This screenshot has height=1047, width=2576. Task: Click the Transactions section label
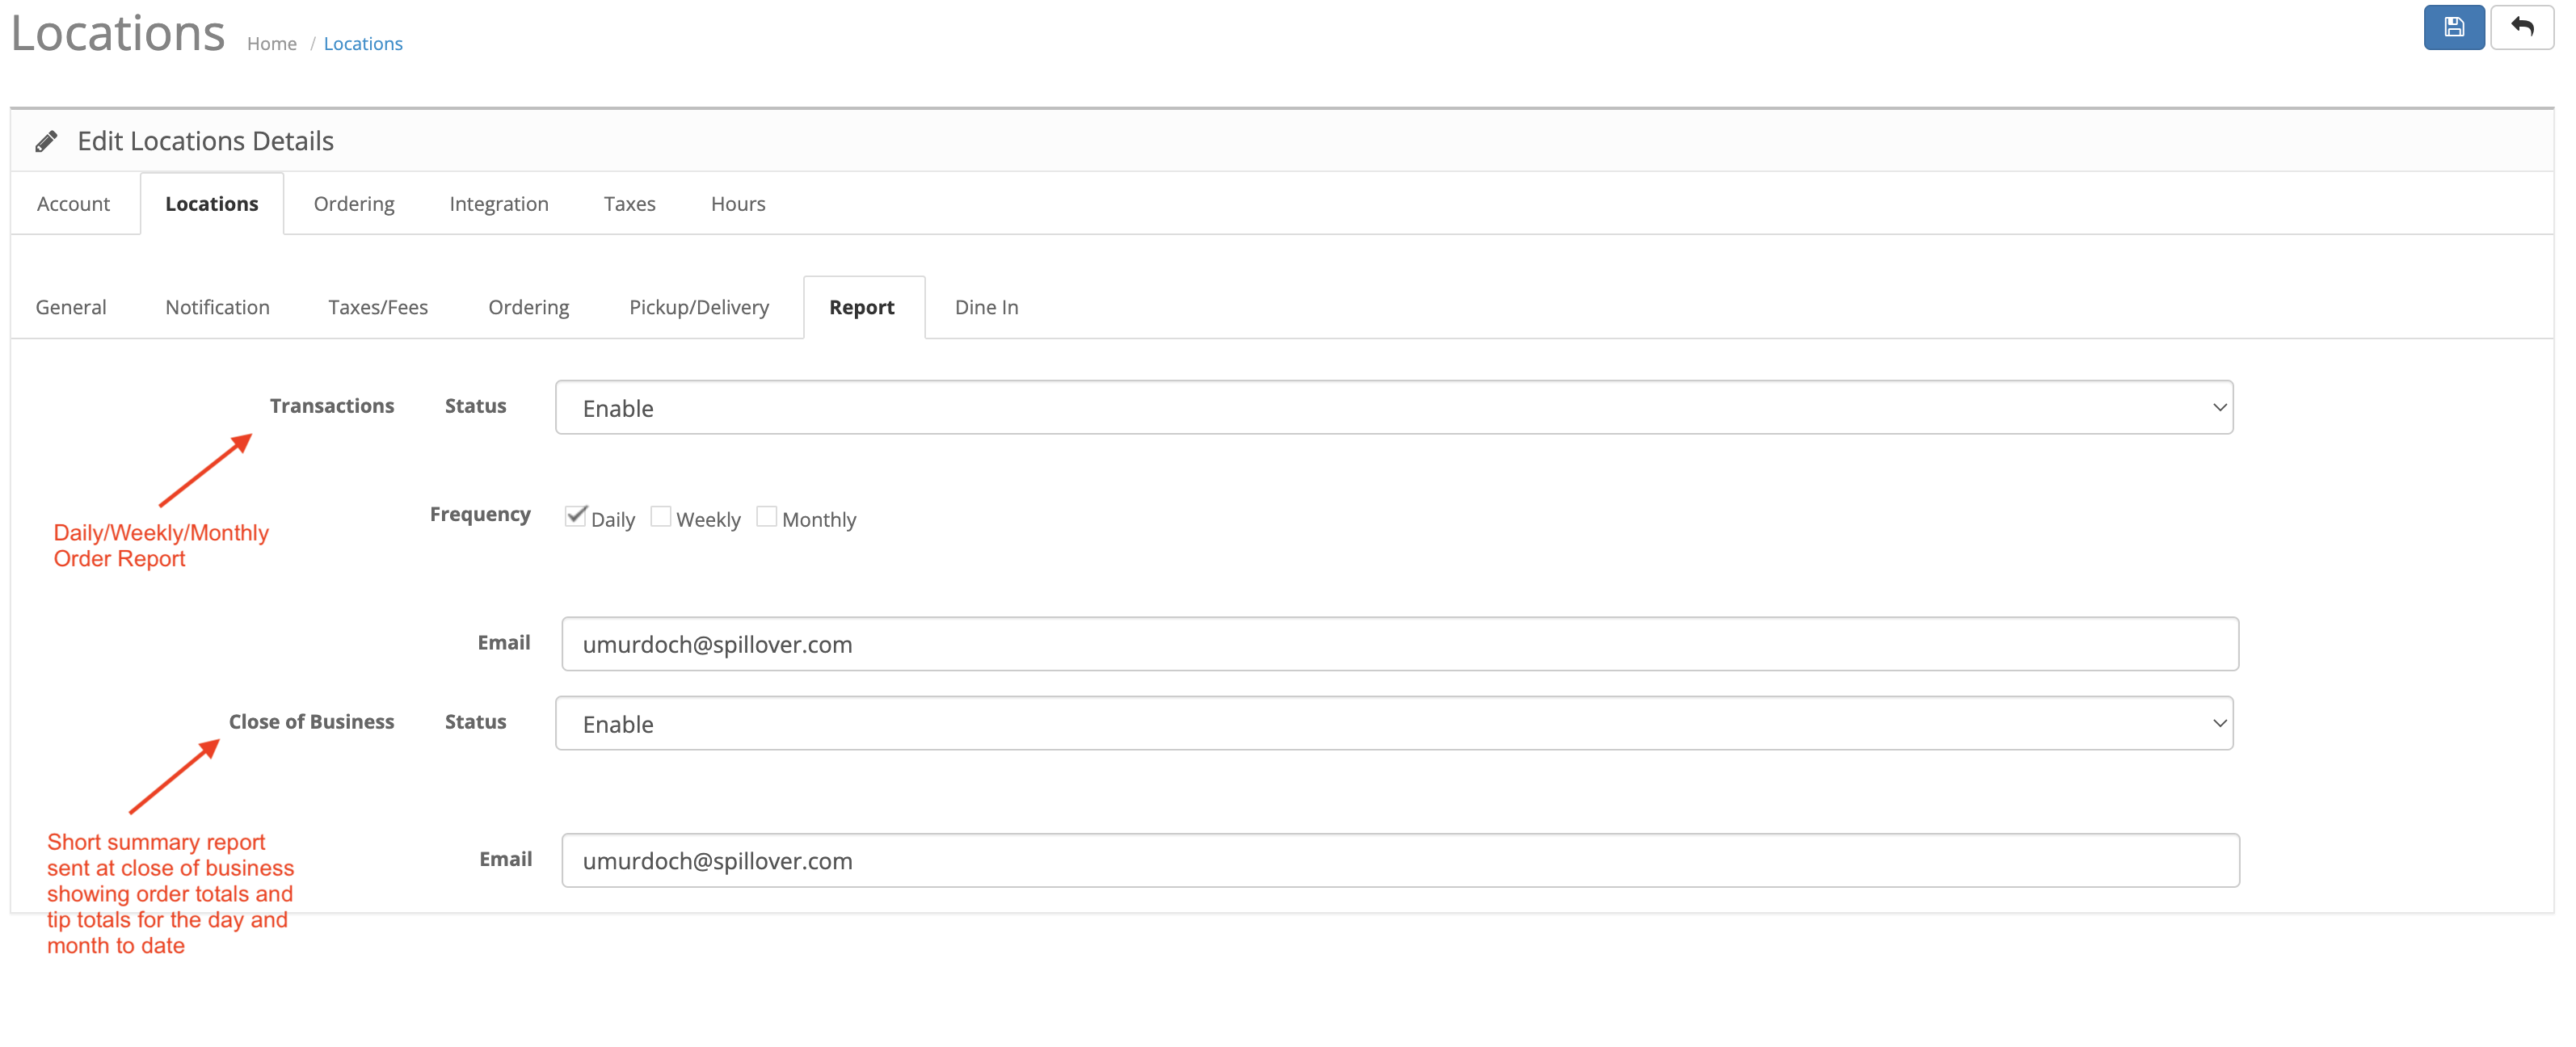coord(332,406)
